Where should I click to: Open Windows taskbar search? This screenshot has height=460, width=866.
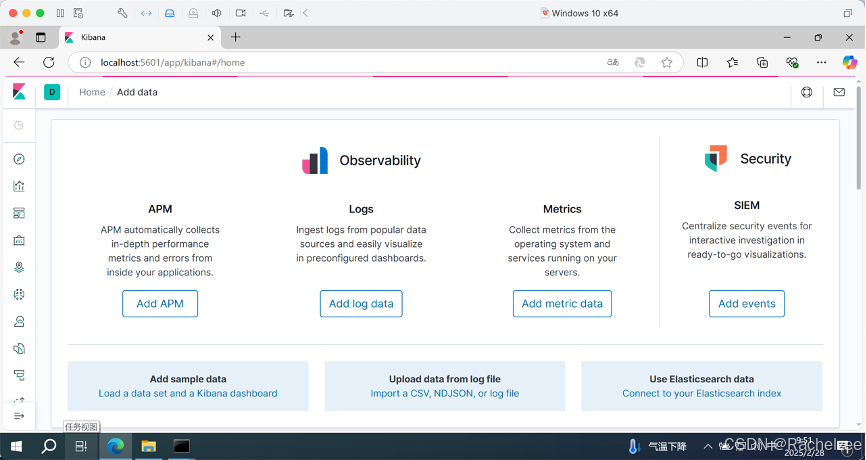49,446
